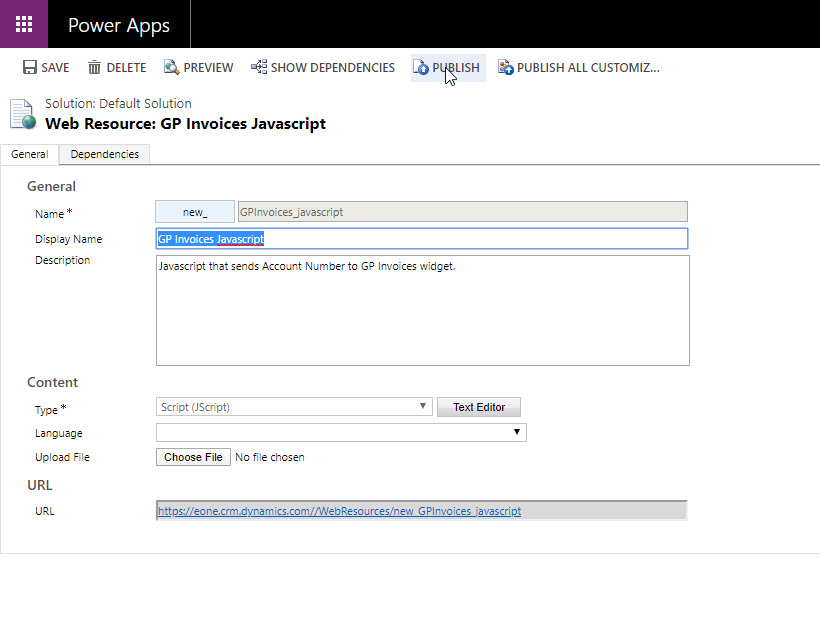The height and width of the screenshot is (639, 820).
Task: Click the Description text area
Action: pyautogui.click(x=423, y=310)
